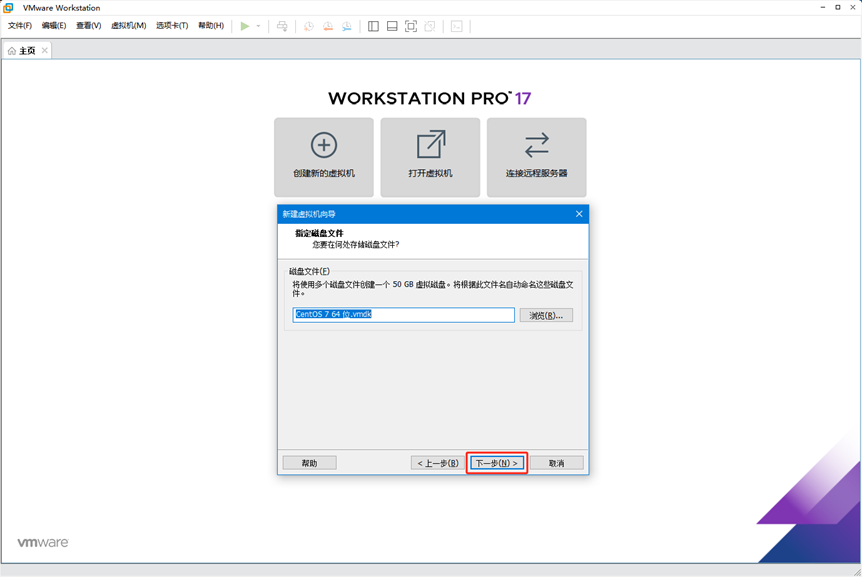Click the 帮助 button in wizard
Viewport: 862px width, 577px height.
310,463
